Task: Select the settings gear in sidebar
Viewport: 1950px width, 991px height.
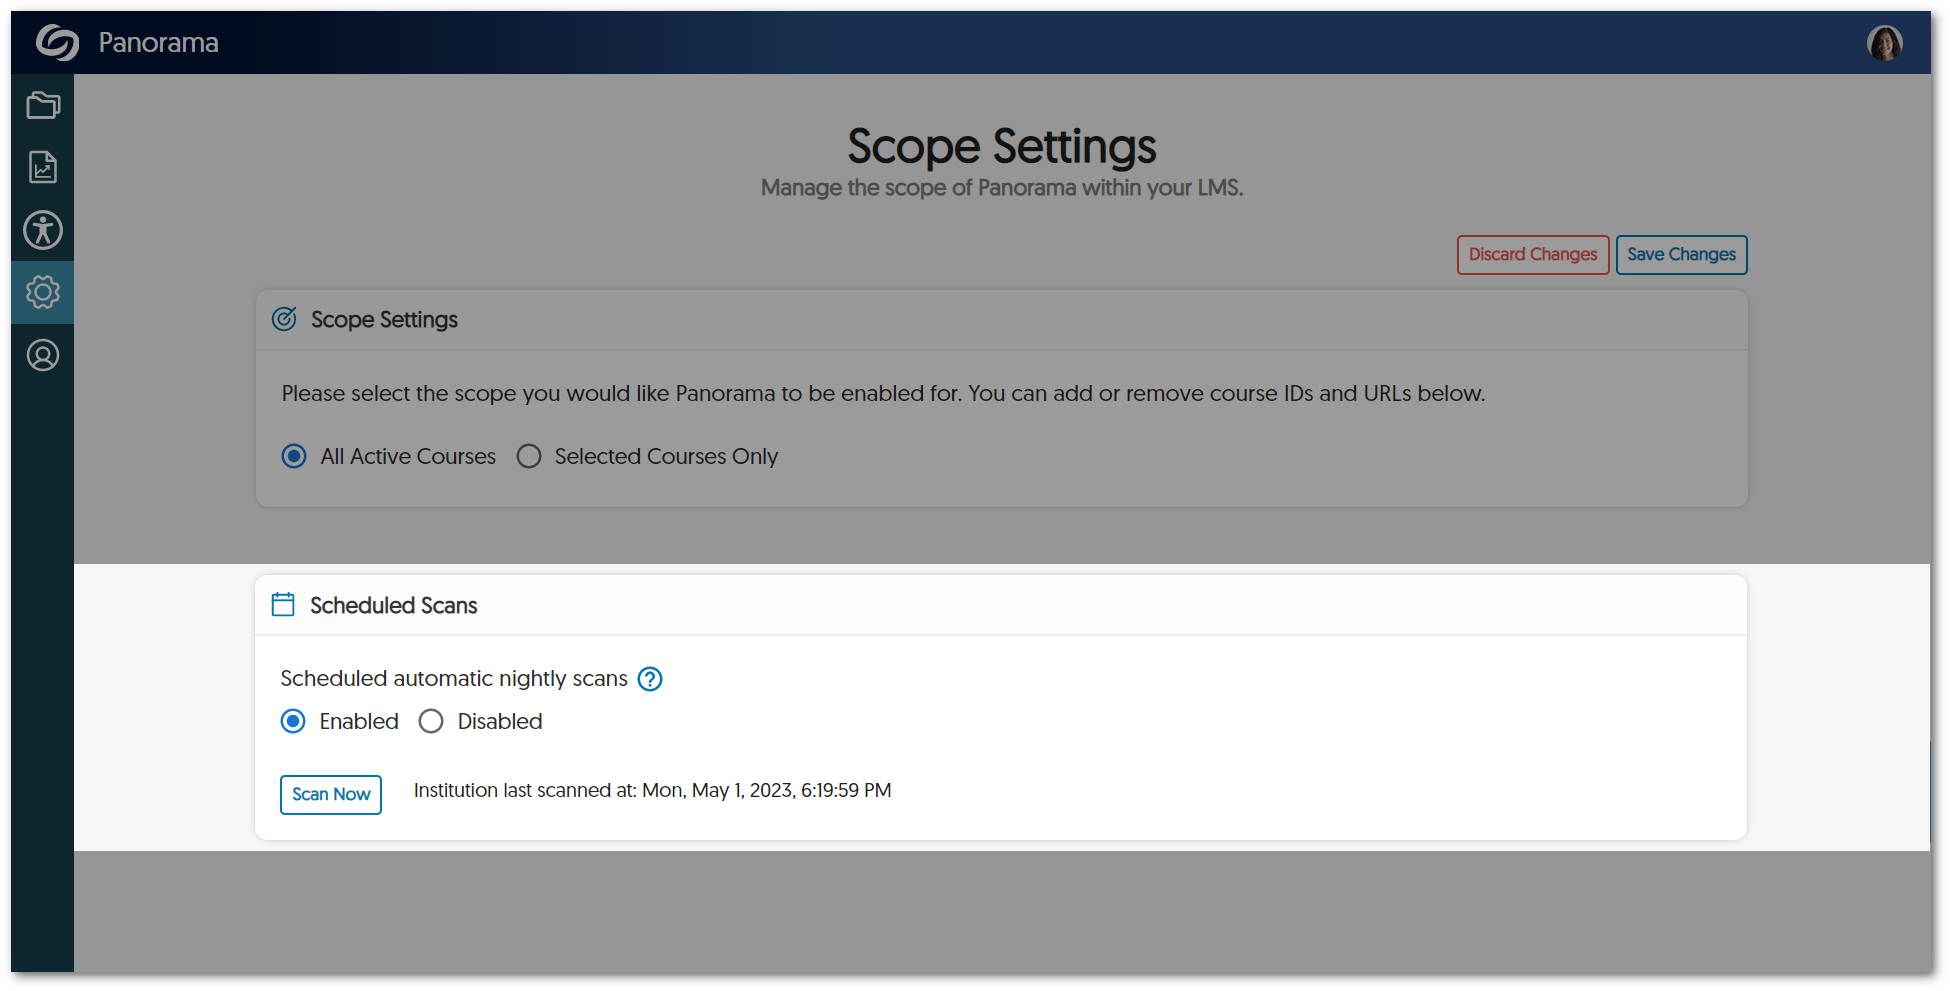Action: [x=43, y=292]
